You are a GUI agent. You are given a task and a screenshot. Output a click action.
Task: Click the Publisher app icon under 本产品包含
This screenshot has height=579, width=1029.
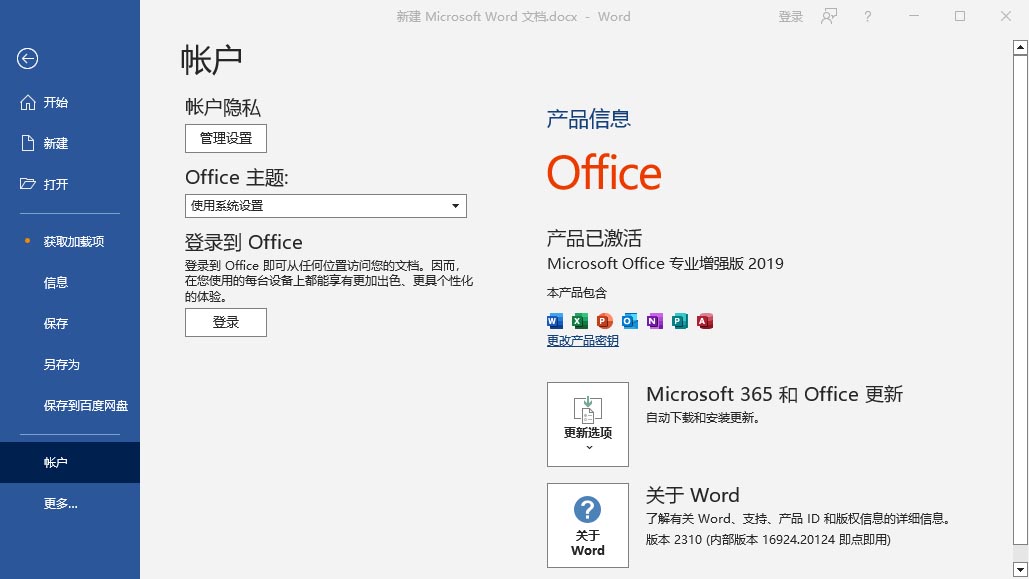(680, 321)
